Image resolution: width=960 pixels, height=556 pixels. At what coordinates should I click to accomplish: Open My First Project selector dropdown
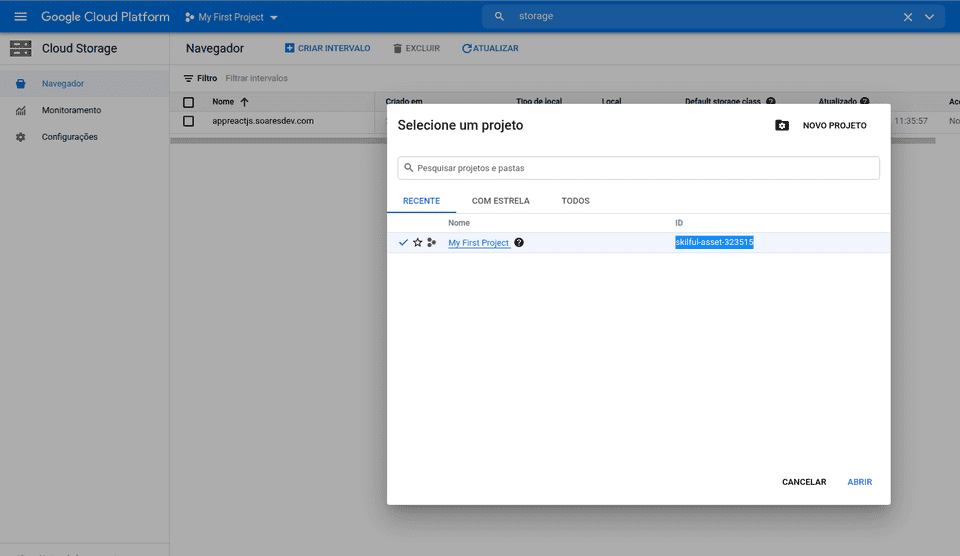[232, 17]
